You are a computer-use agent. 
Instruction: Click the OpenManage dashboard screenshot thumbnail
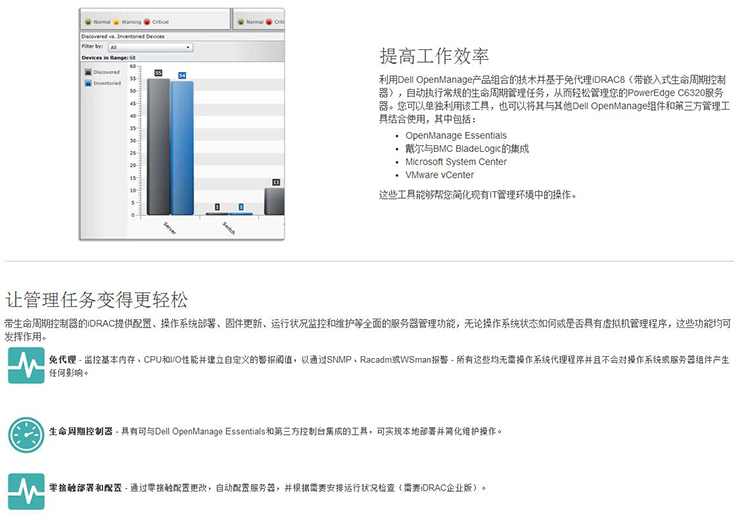click(x=182, y=125)
